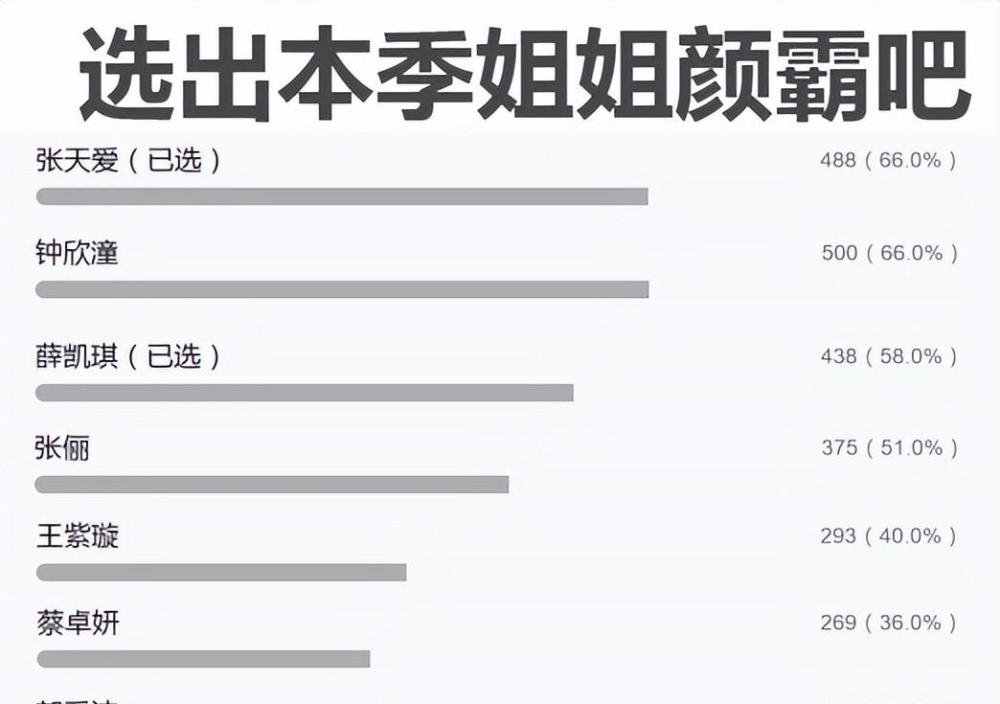Click the 王紫璇 vote progress bar
The height and width of the screenshot is (704, 1000).
tap(221, 573)
